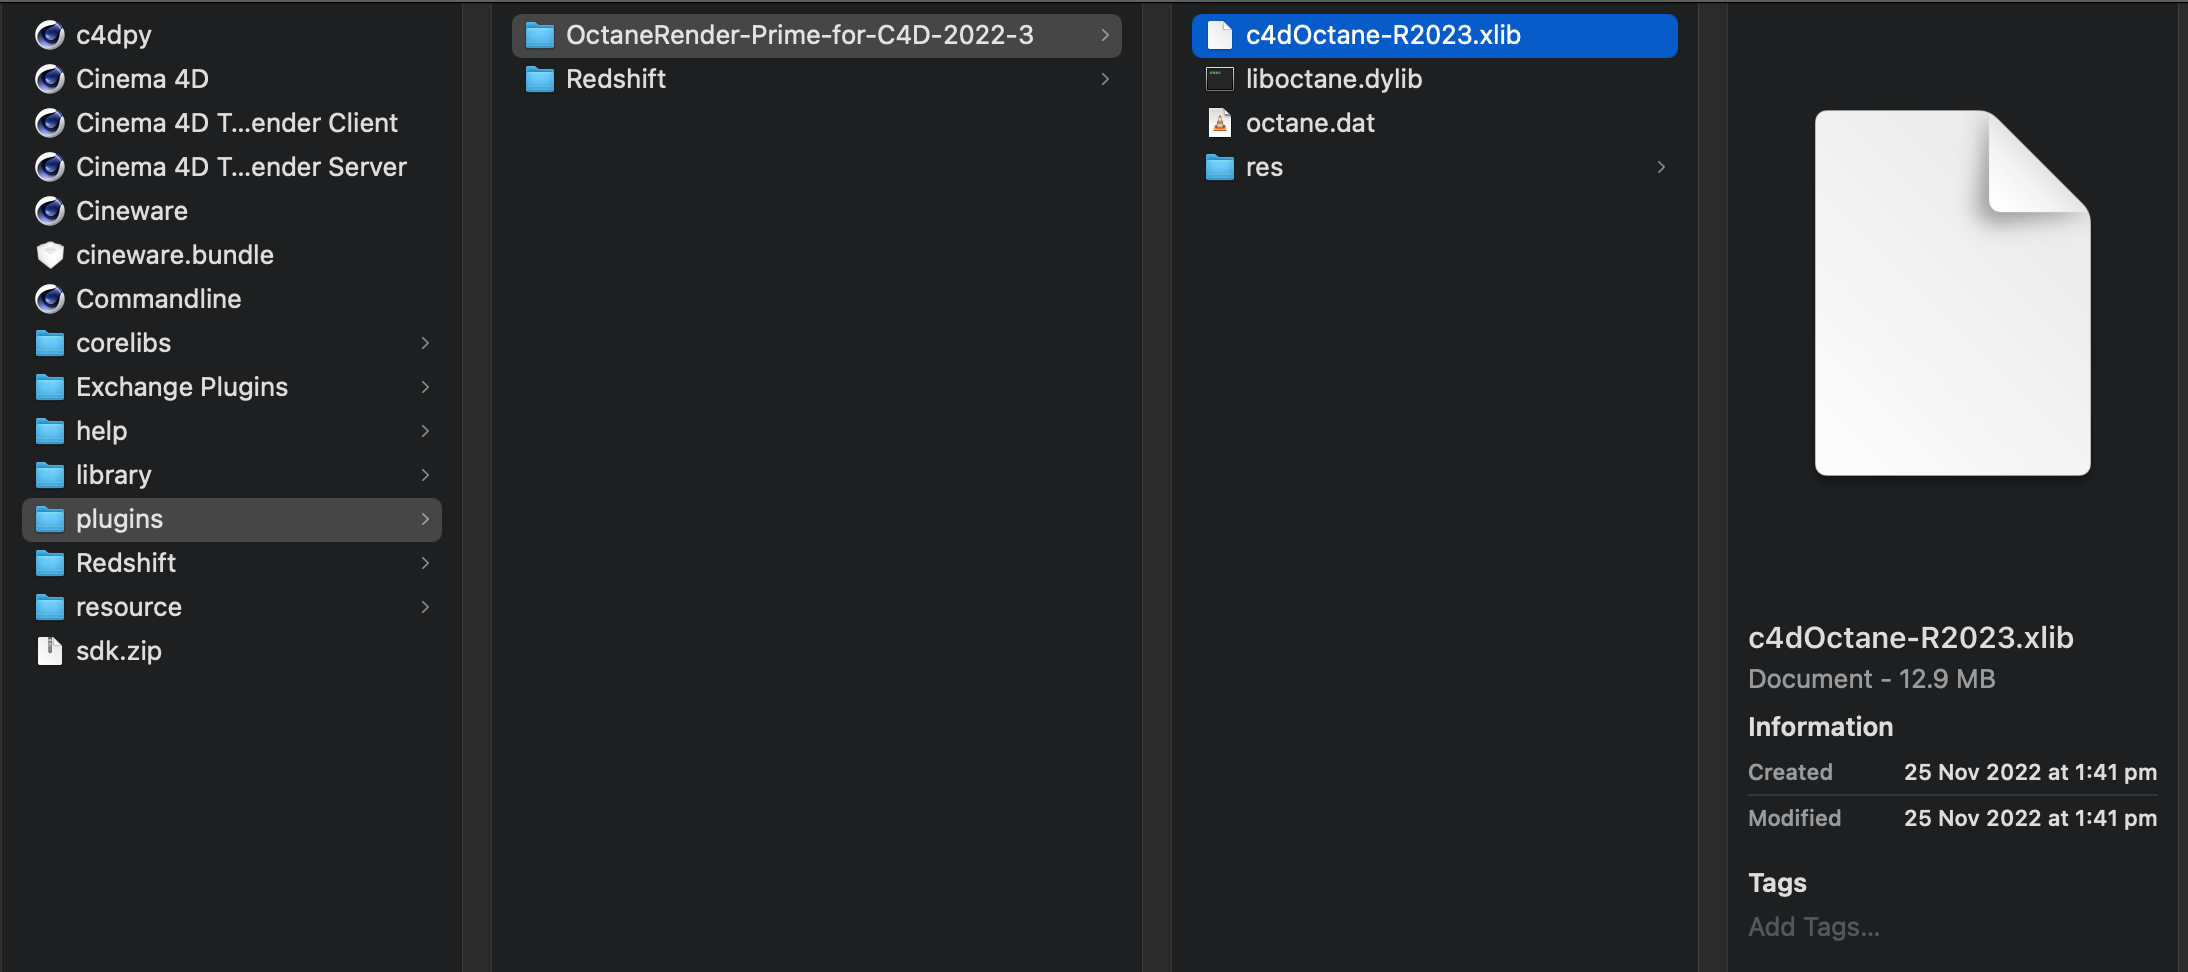
Task: Select the help folder
Action: (x=101, y=431)
